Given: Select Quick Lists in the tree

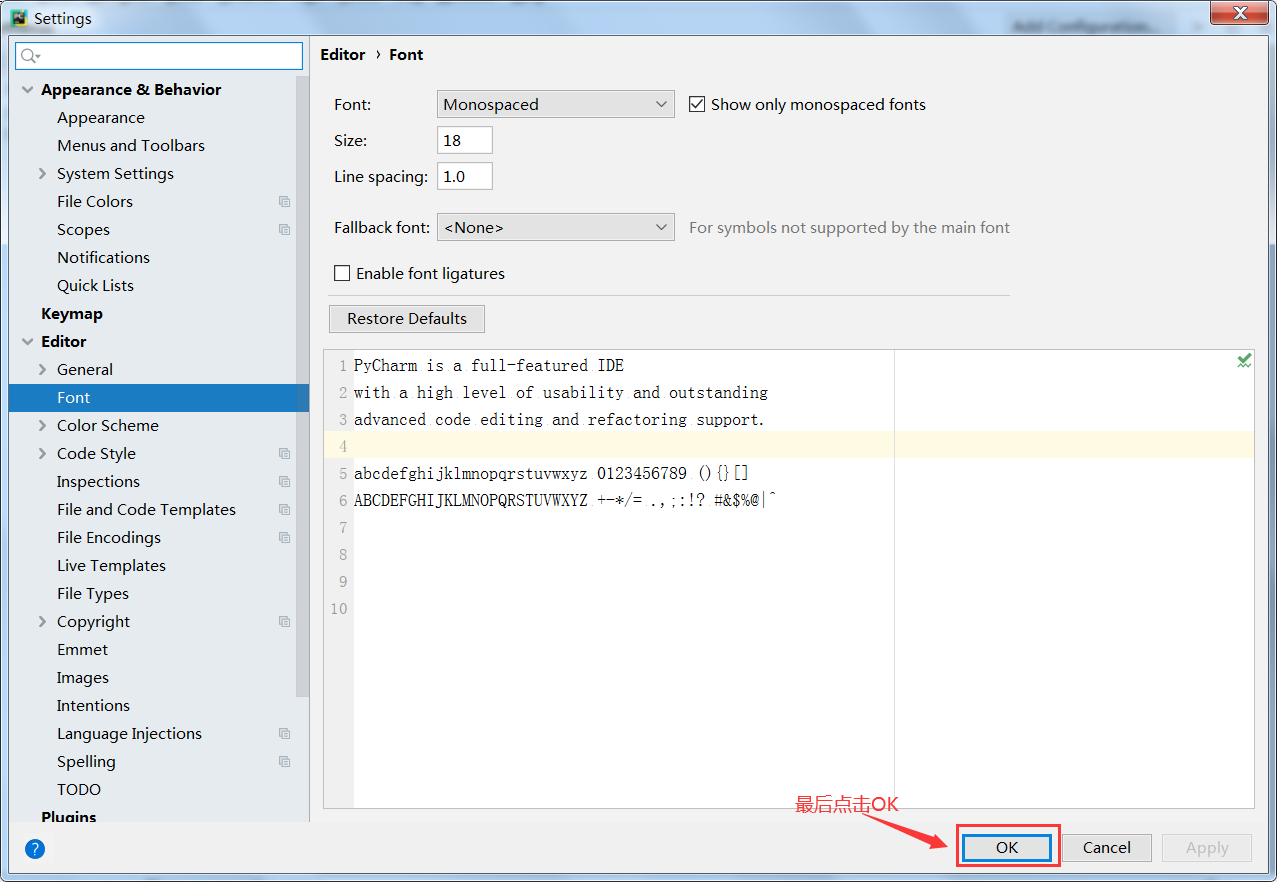Looking at the screenshot, I should [x=95, y=285].
